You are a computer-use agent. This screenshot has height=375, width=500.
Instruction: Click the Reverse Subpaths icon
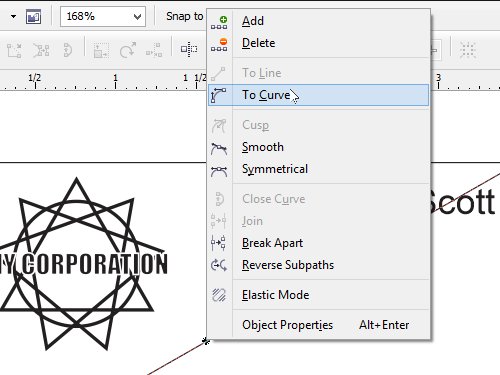[219, 265]
